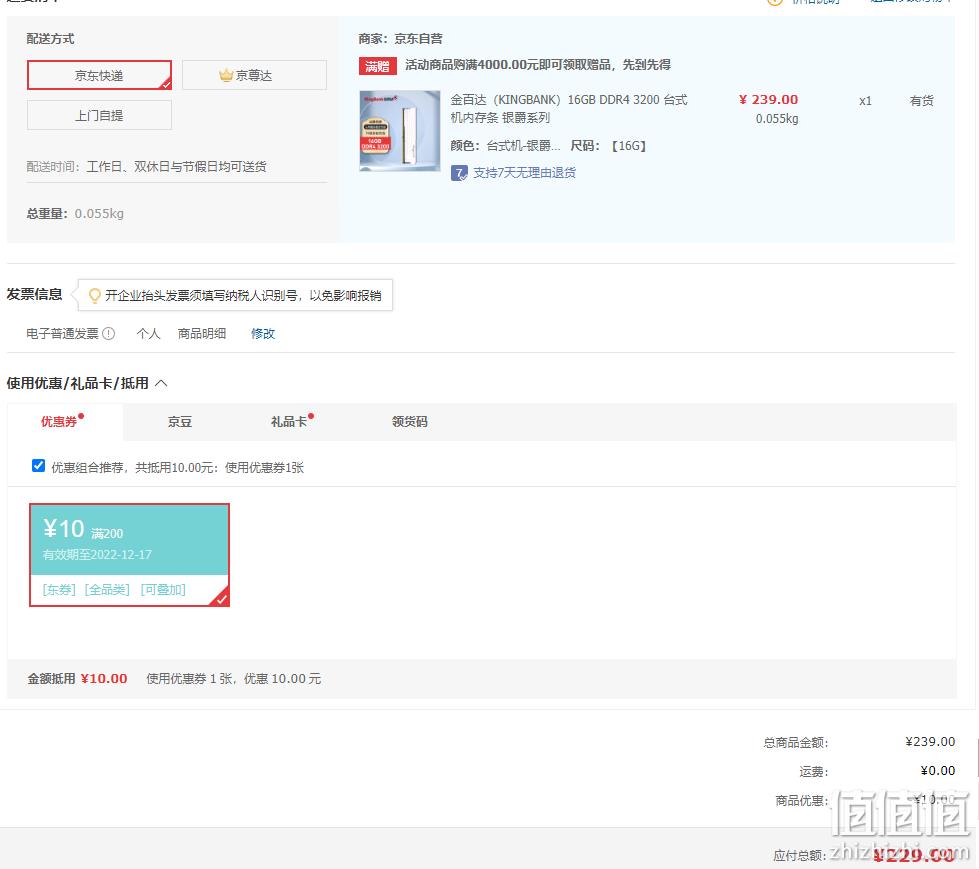Collapse the 使用优惠/礼品卡/抵用 section
The height and width of the screenshot is (869, 979).
161,383
